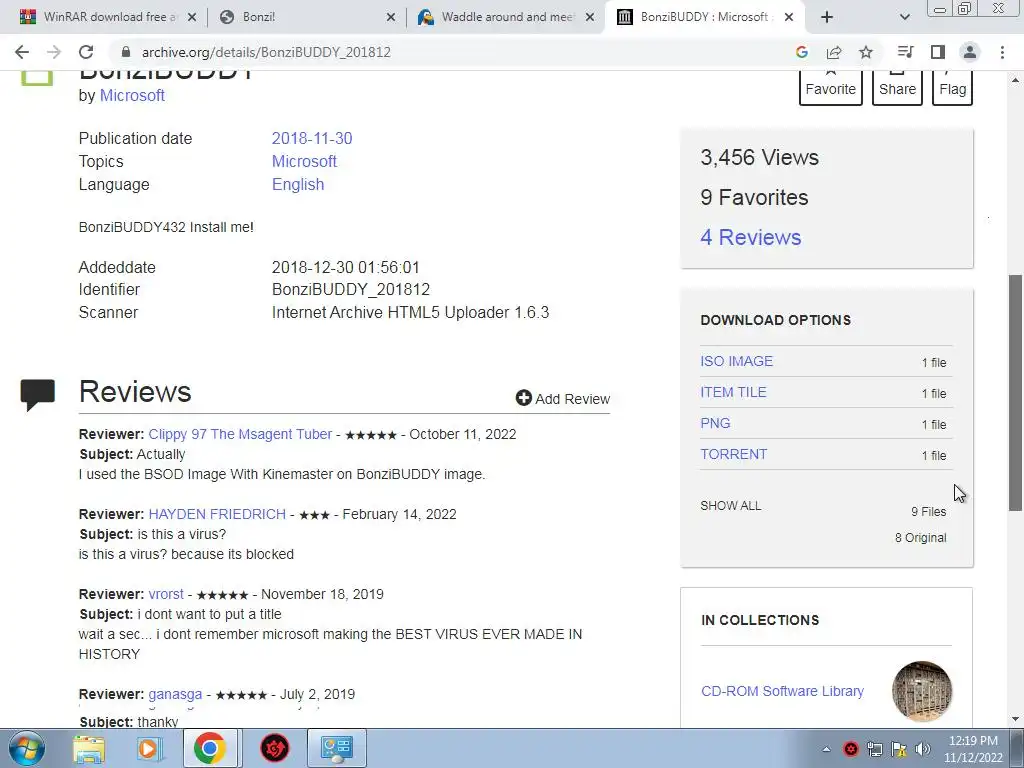Open the media control playlist icon

pos(905,52)
